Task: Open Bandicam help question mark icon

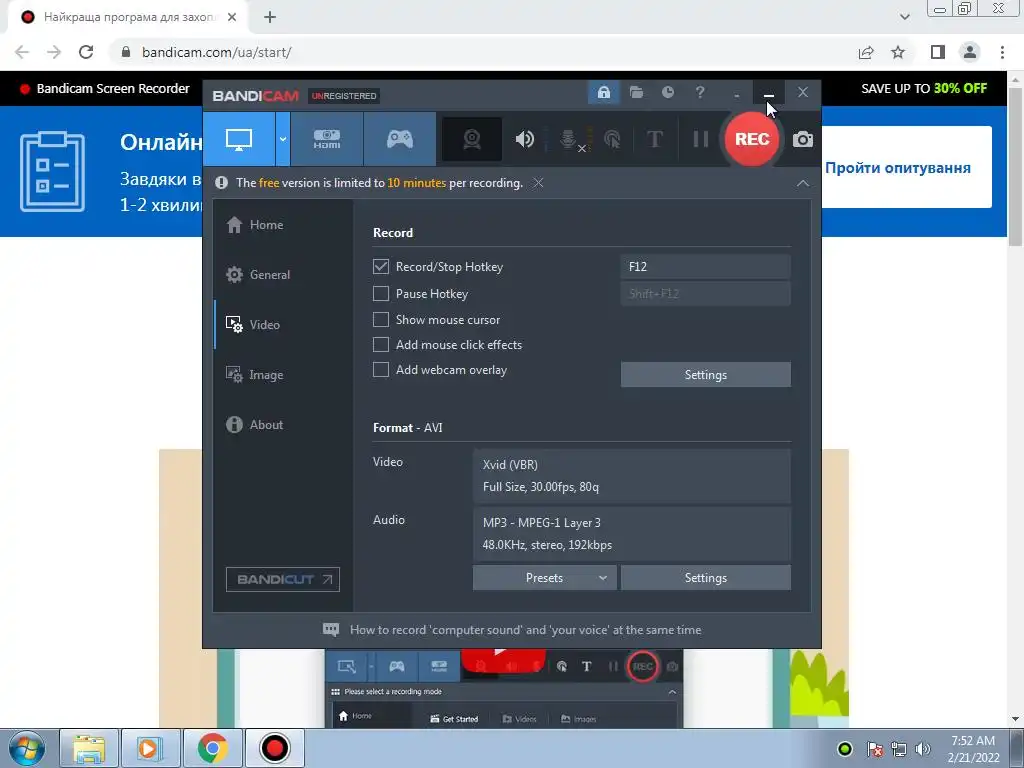Action: click(x=699, y=93)
